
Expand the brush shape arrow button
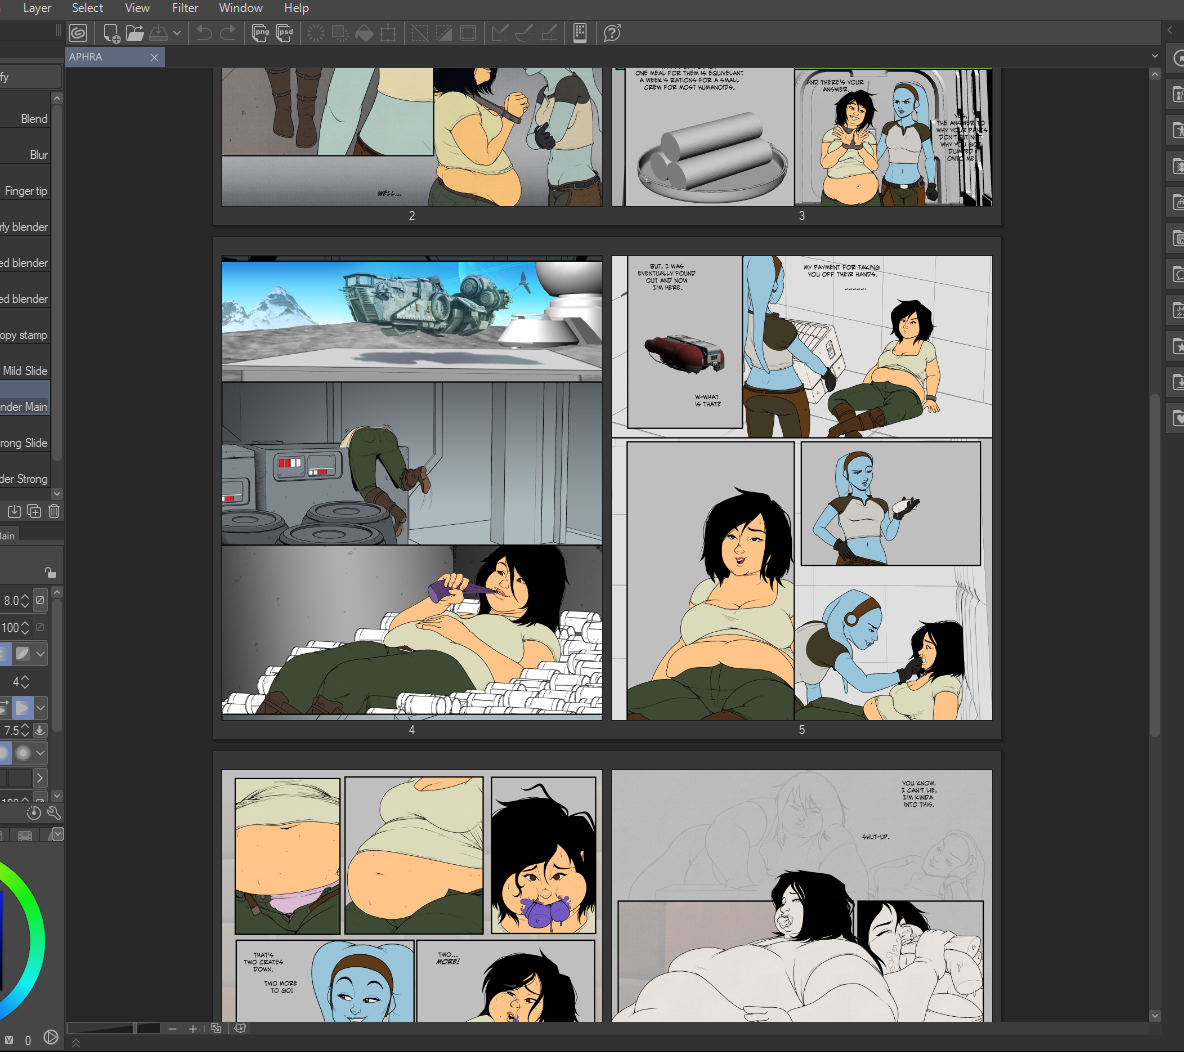coord(40,778)
